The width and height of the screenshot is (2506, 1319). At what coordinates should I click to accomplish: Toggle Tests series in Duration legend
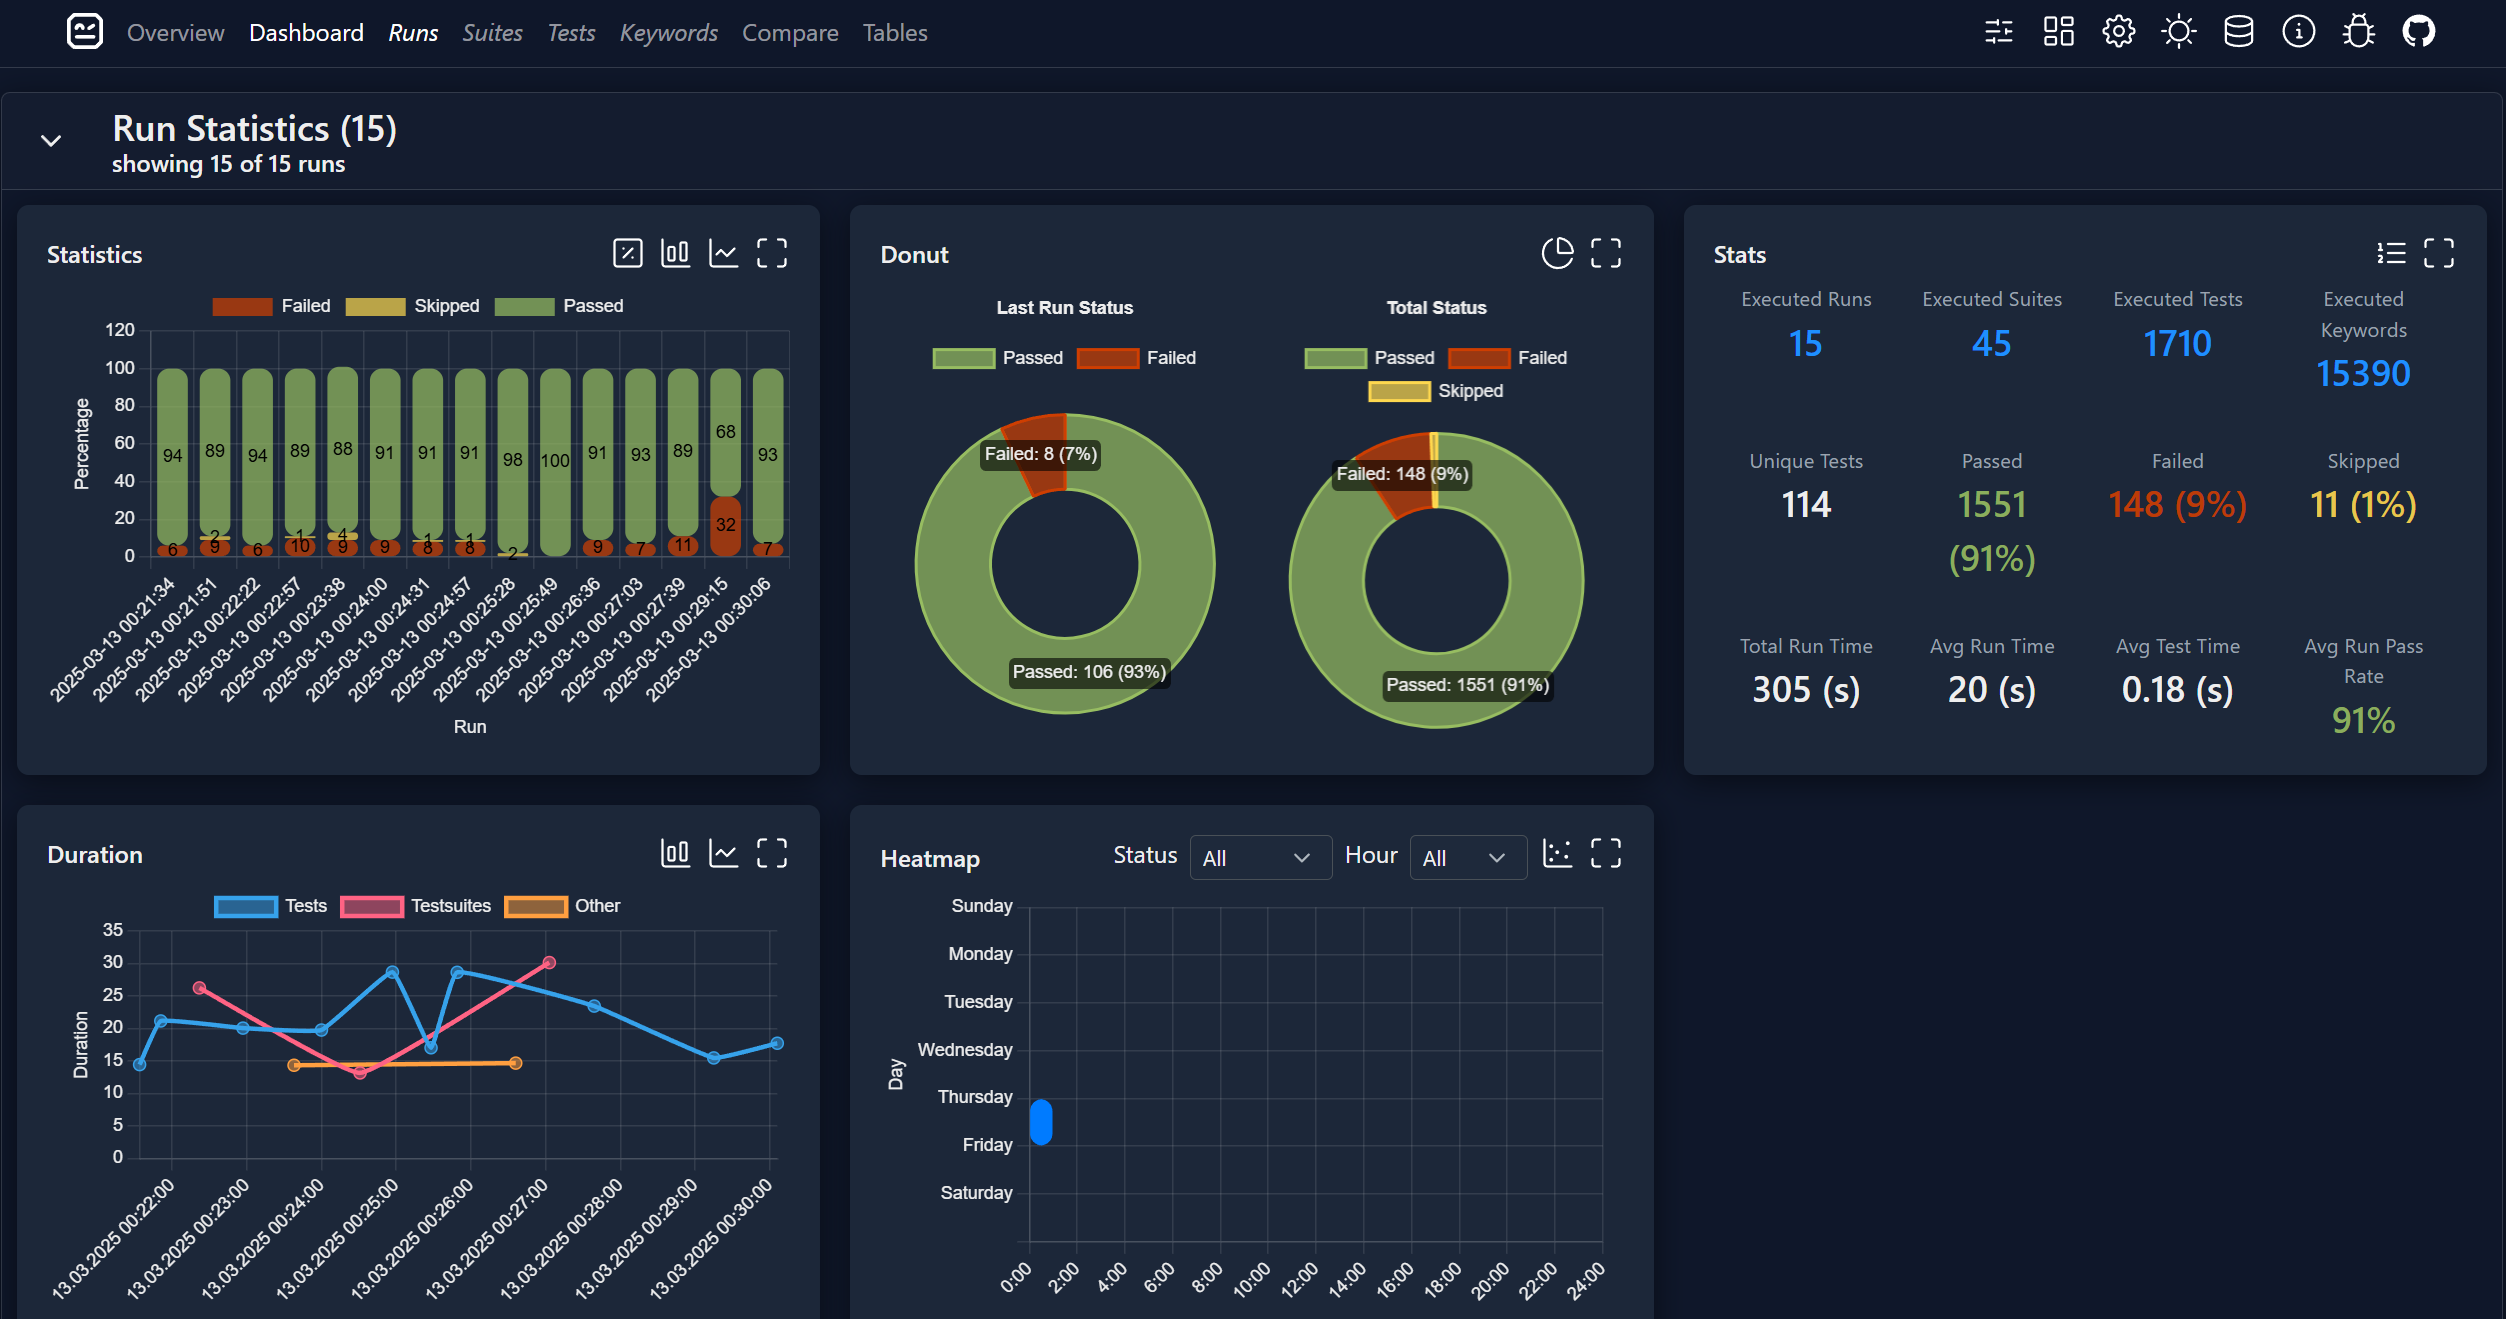pos(270,906)
